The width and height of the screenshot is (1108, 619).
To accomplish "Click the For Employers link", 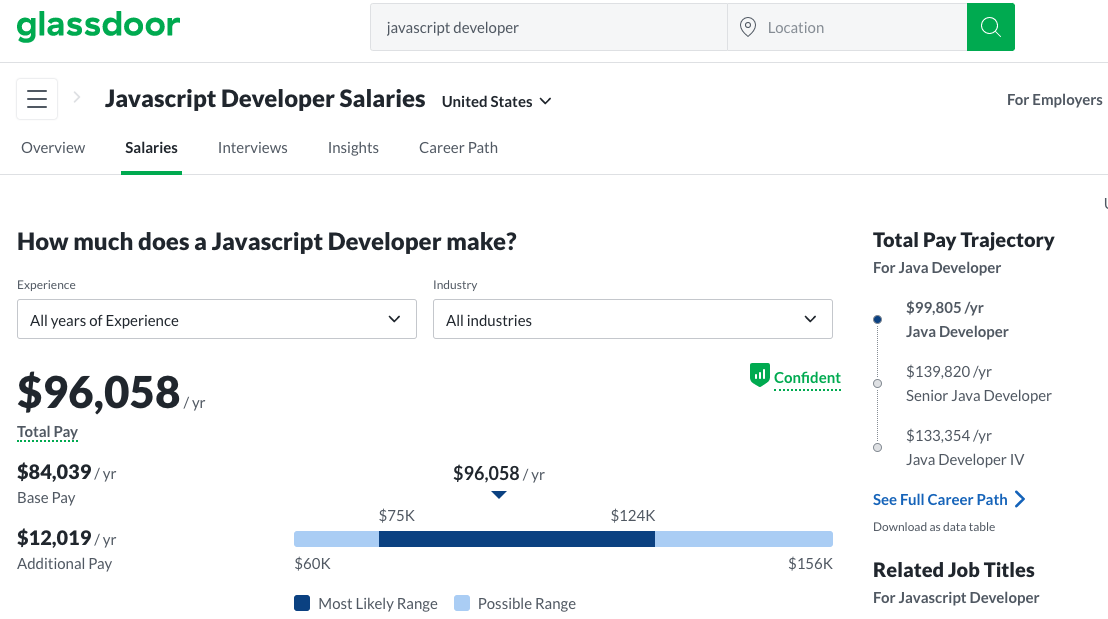I will point(1054,100).
